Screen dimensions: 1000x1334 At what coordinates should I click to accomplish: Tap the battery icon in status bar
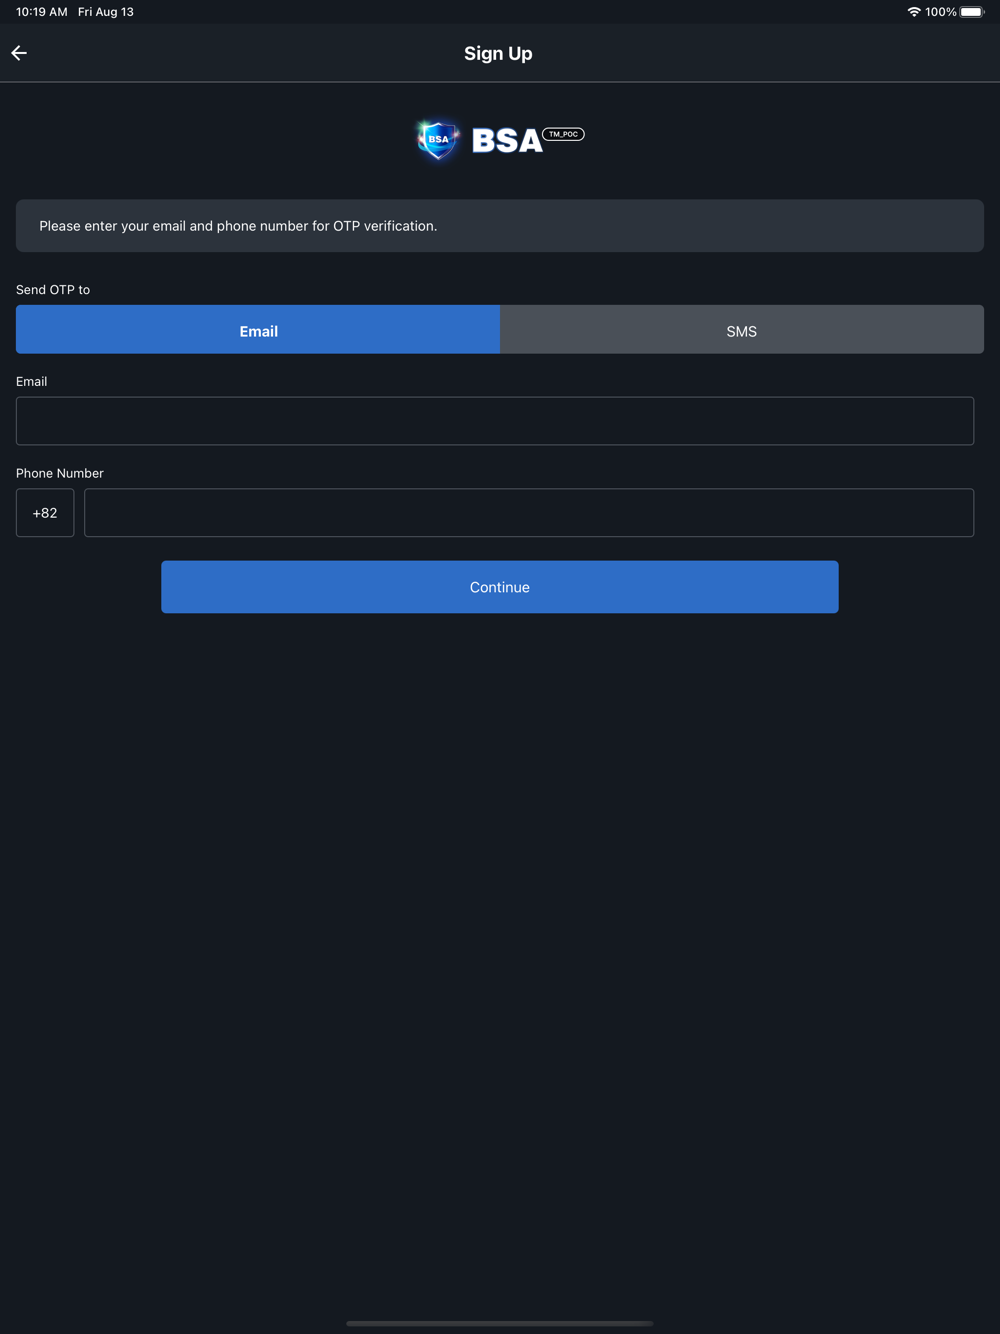(972, 12)
